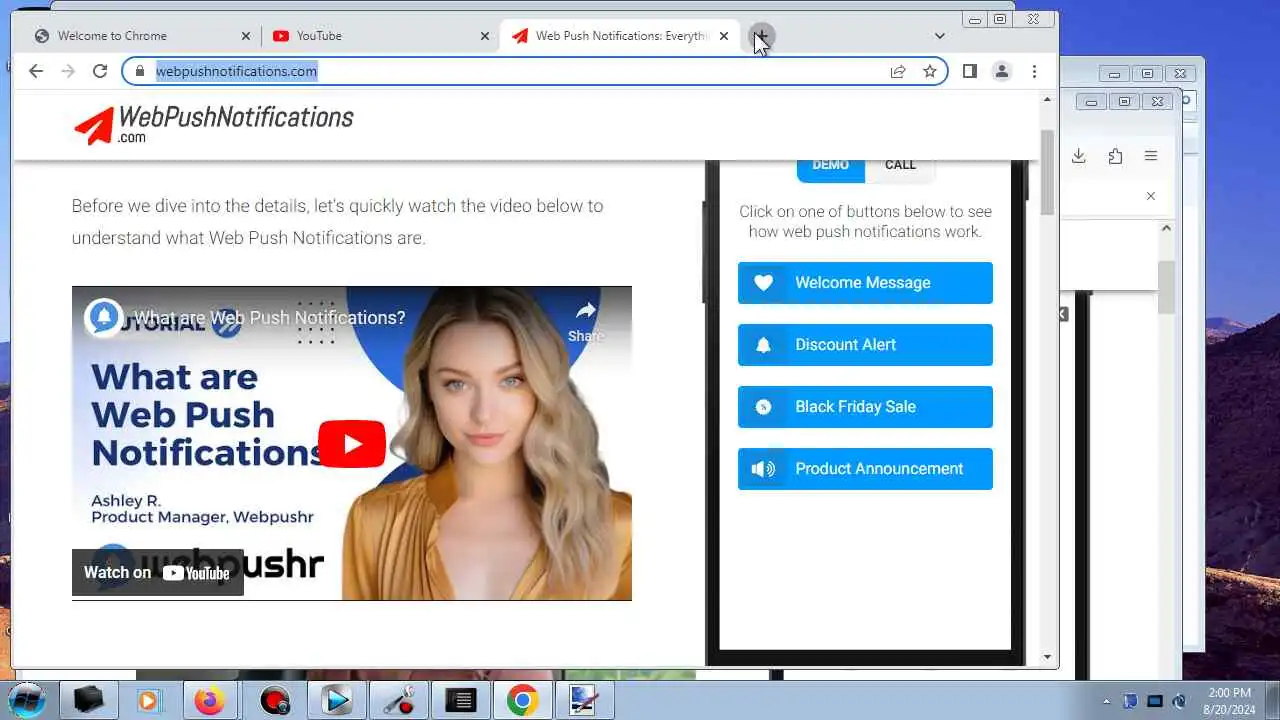Open the video title link
The height and width of the screenshot is (720, 1280).
click(270, 318)
